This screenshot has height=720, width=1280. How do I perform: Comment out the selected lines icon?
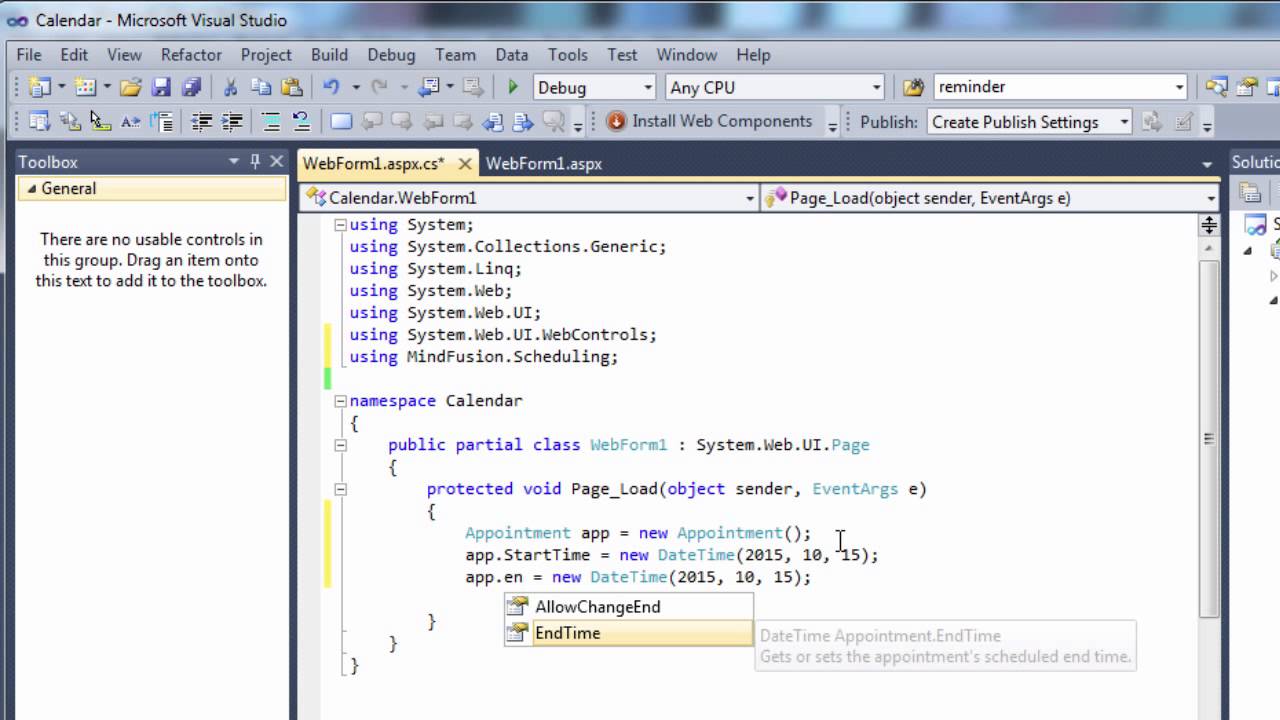click(x=271, y=122)
